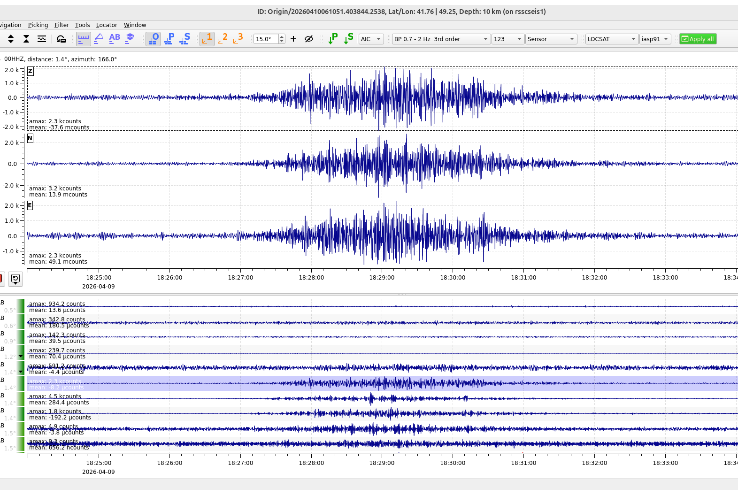This screenshot has width=738, height=490.
Task: Click the 18:31:00 label on upper time axis
Action: (523, 278)
